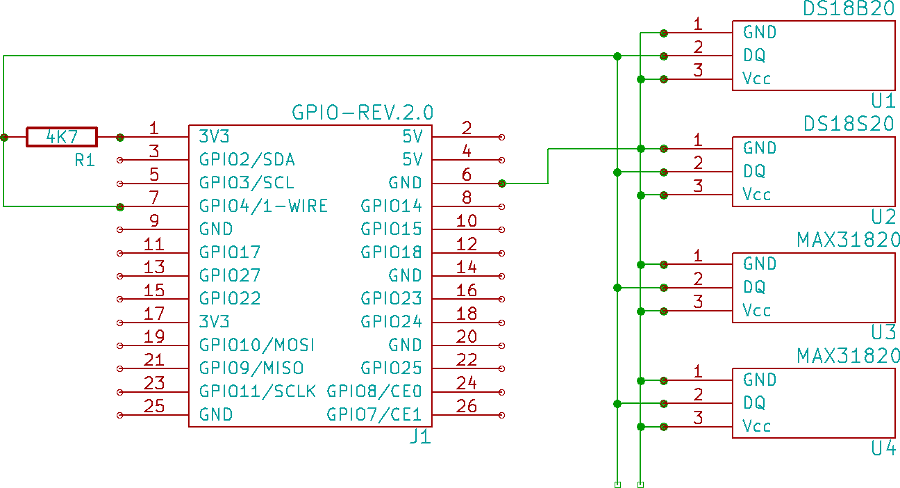Click the Vcc pin label of U1
The height and width of the screenshot is (488, 900).
click(x=757, y=78)
